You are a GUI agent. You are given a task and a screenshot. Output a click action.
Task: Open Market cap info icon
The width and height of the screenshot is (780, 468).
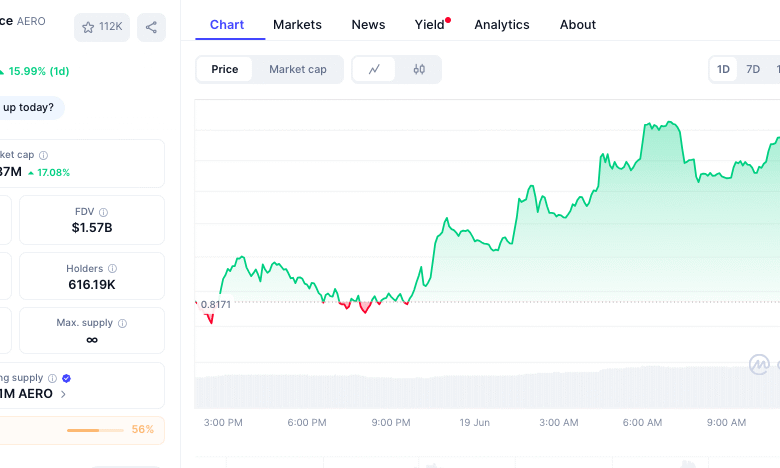[43, 155]
